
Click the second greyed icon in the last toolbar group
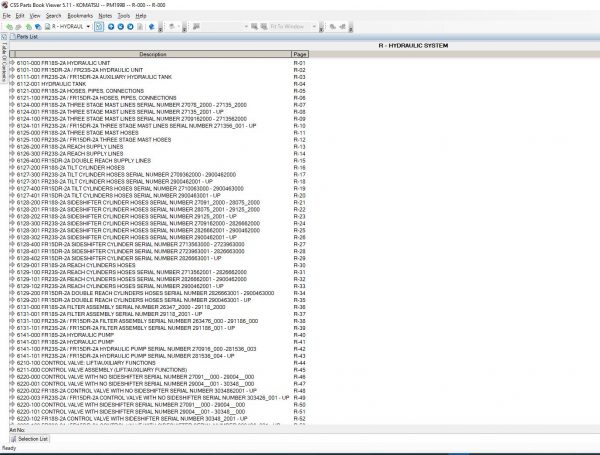(x=342, y=27)
